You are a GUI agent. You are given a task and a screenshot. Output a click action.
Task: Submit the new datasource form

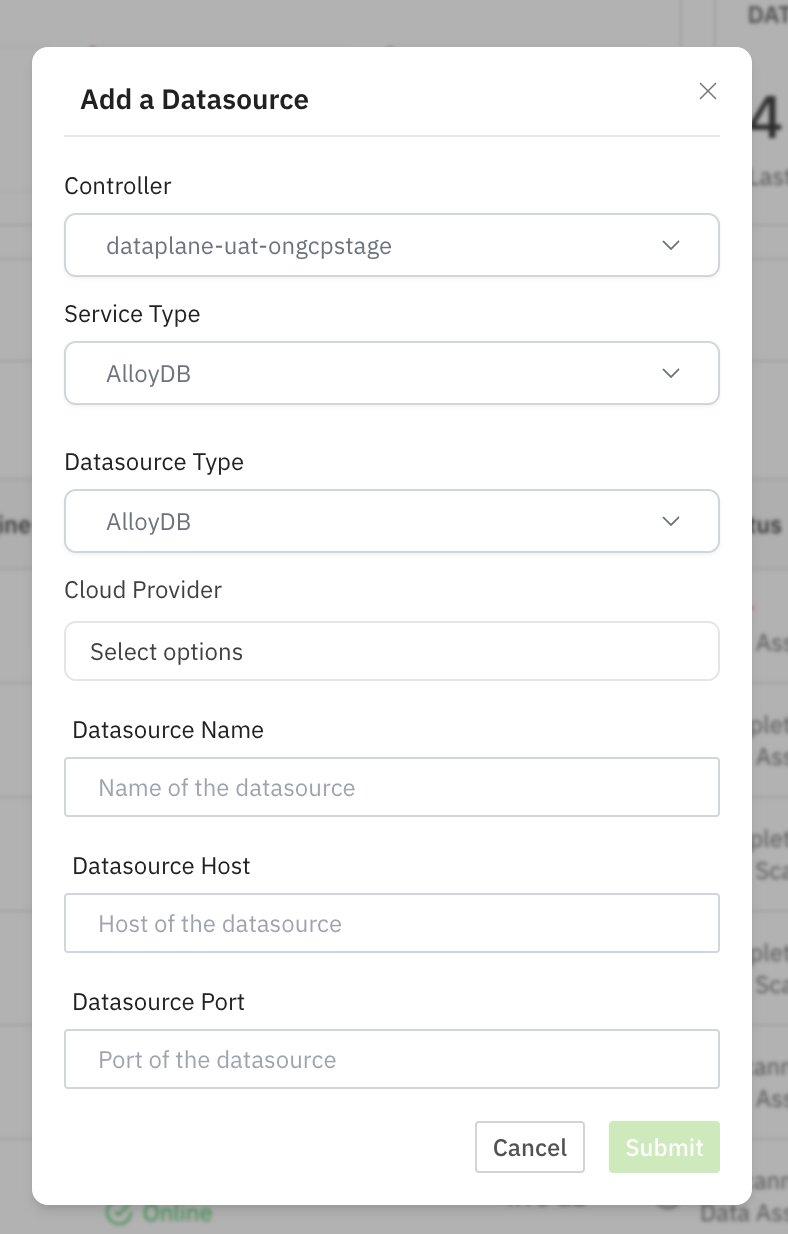pyautogui.click(x=664, y=1147)
